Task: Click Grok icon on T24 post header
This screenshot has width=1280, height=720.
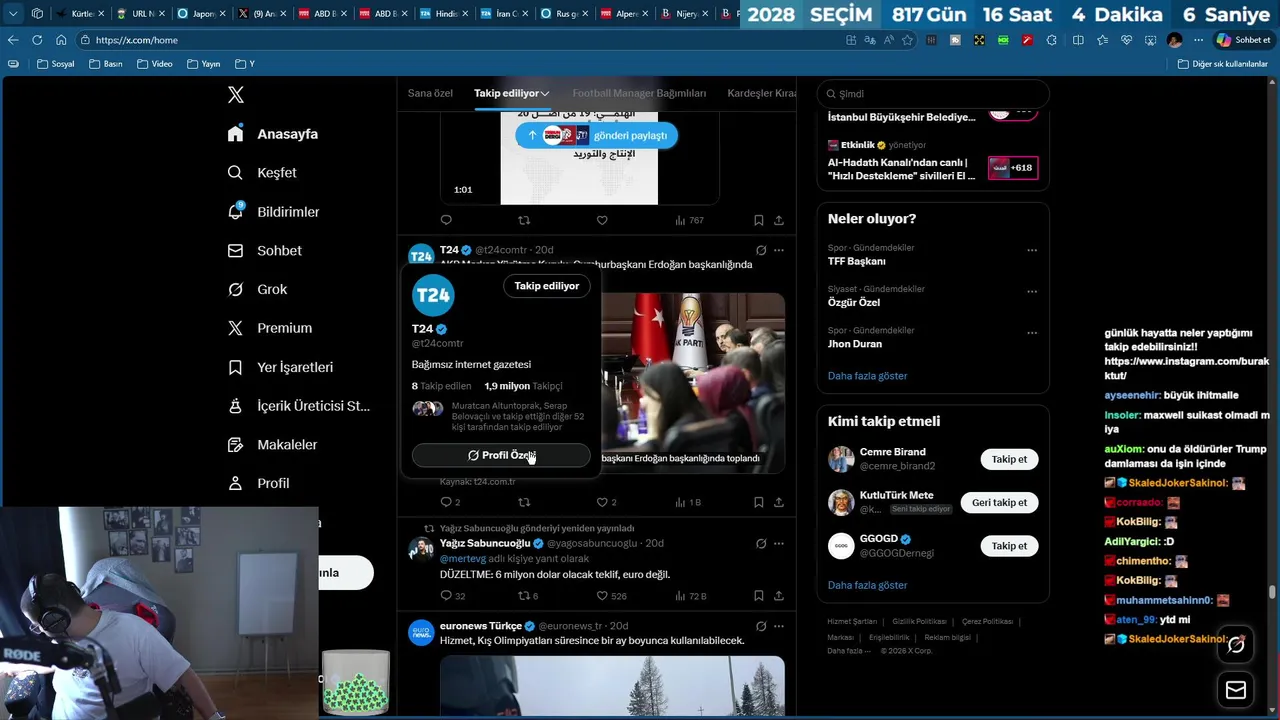Action: [x=761, y=250]
